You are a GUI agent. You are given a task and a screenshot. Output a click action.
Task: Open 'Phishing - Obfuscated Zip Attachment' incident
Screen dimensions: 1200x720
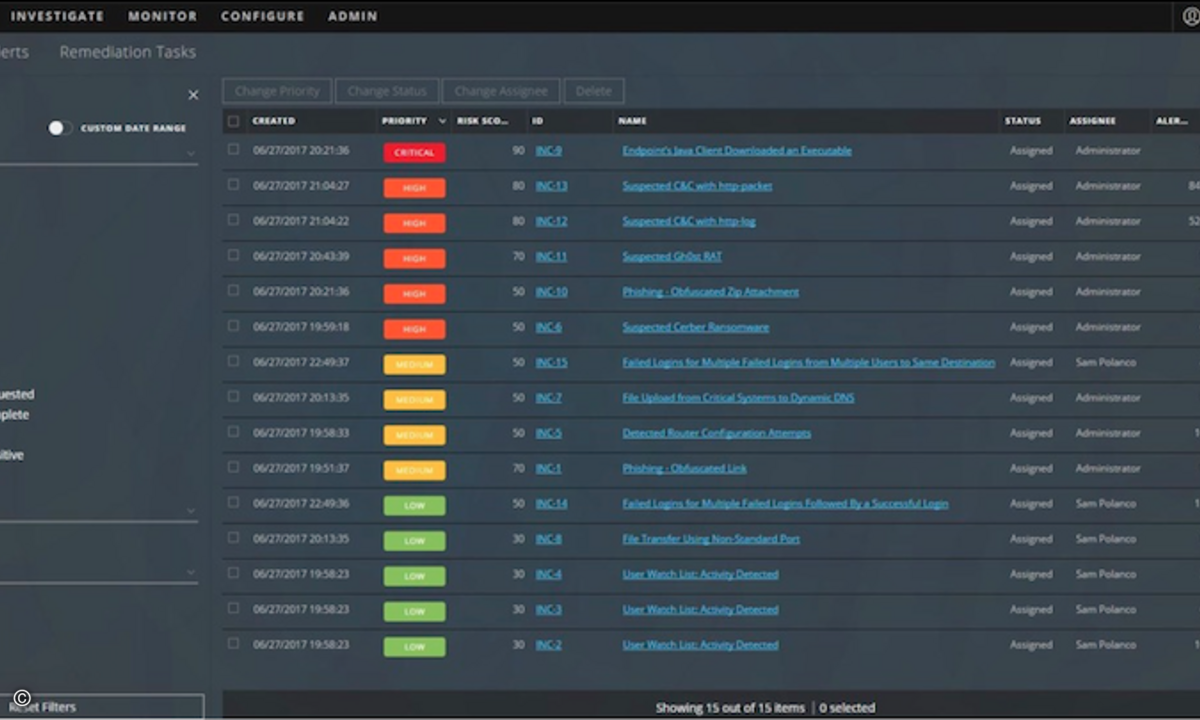click(711, 292)
